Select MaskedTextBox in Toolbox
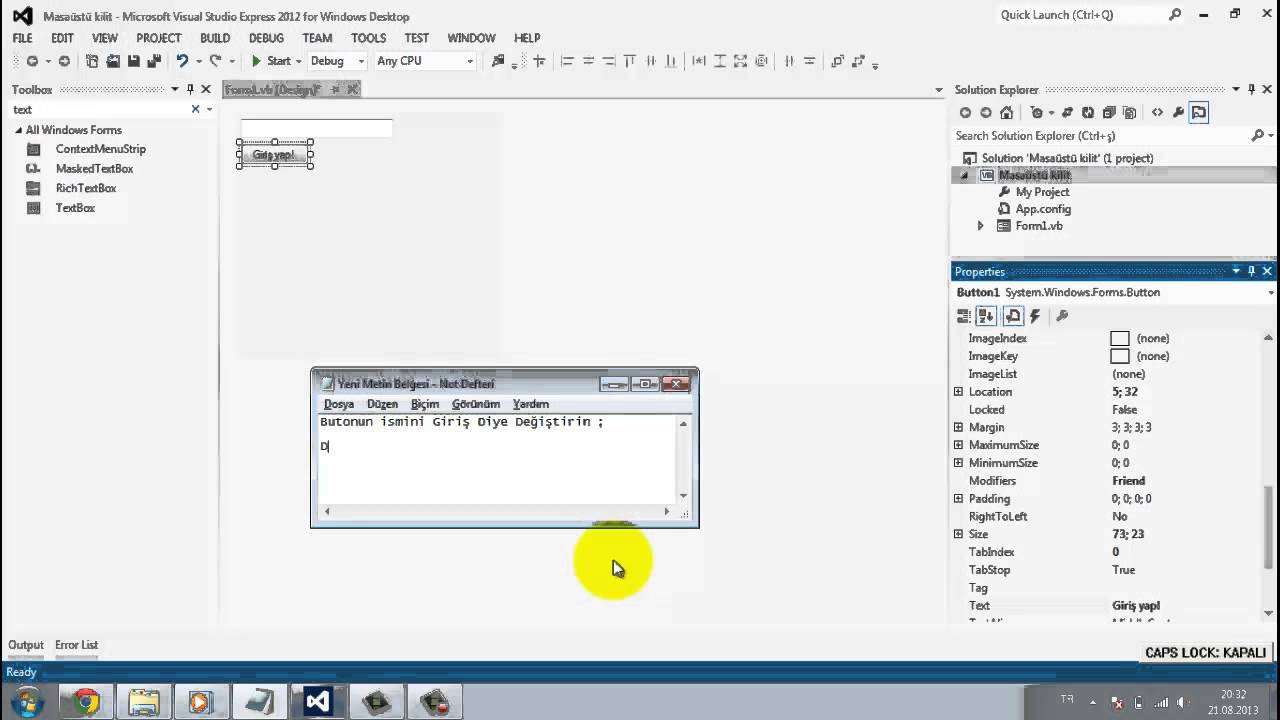This screenshot has height=720, width=1280. pos(94,169)
